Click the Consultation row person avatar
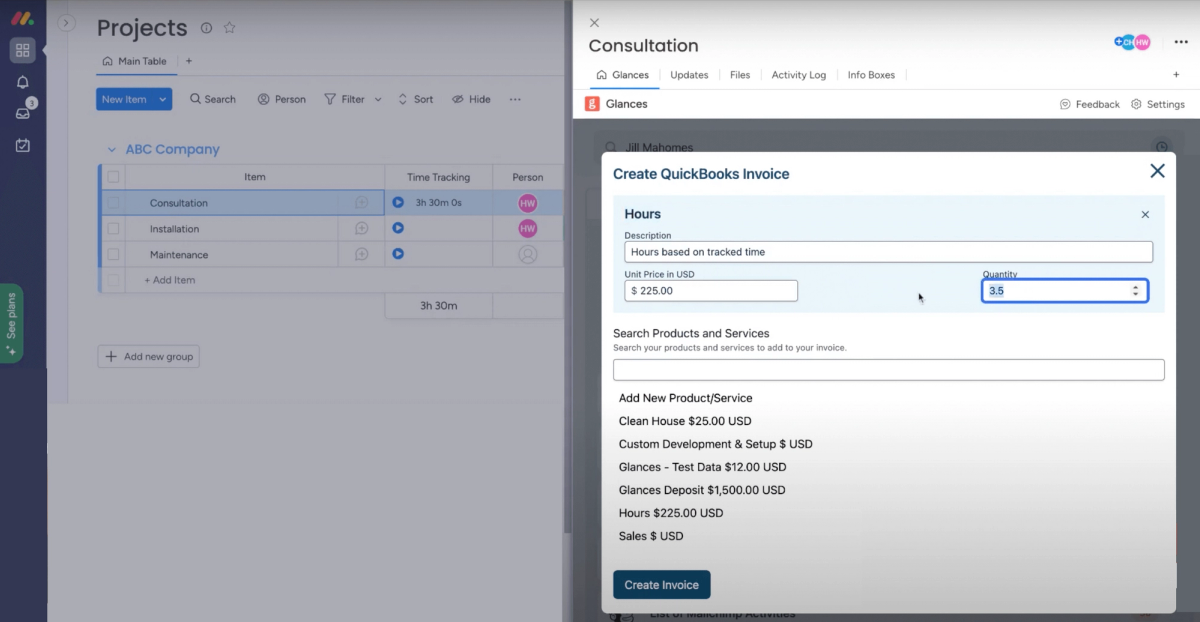 [528, 203]
